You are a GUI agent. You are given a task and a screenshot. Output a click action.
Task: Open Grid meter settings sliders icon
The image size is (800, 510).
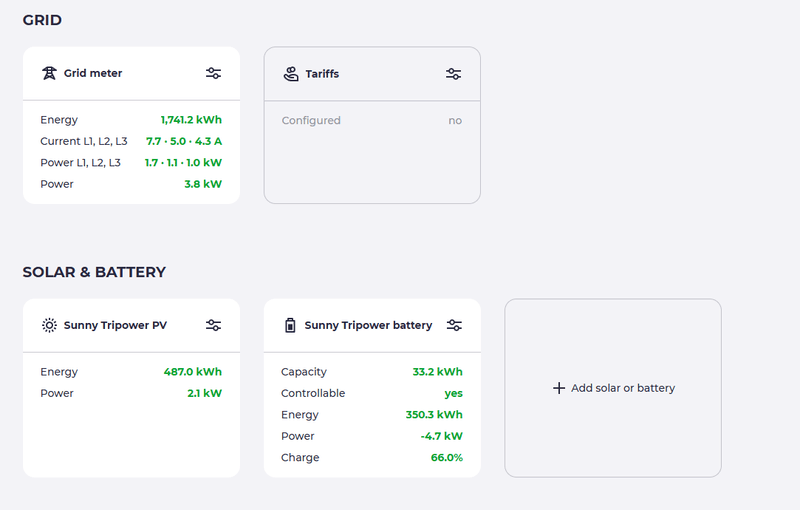pyautogui.click(x=213, y=73)
